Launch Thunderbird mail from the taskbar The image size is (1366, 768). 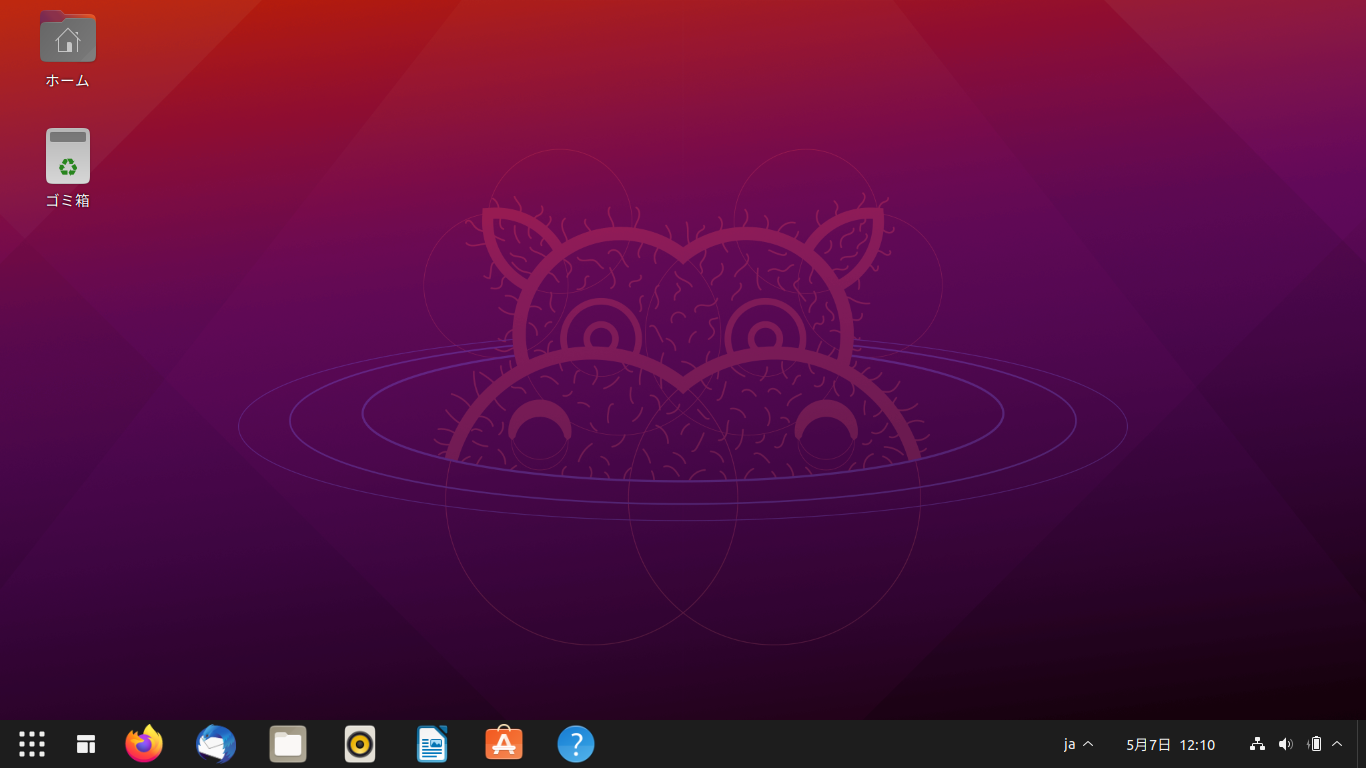[216, 744]
